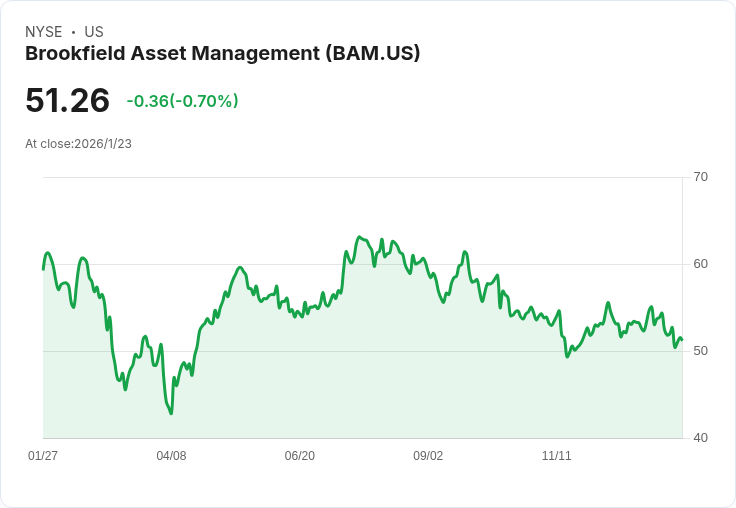Click the dot separator between NYSE and US
This screenshot has width=736, height=508.
tap(73, 32)
